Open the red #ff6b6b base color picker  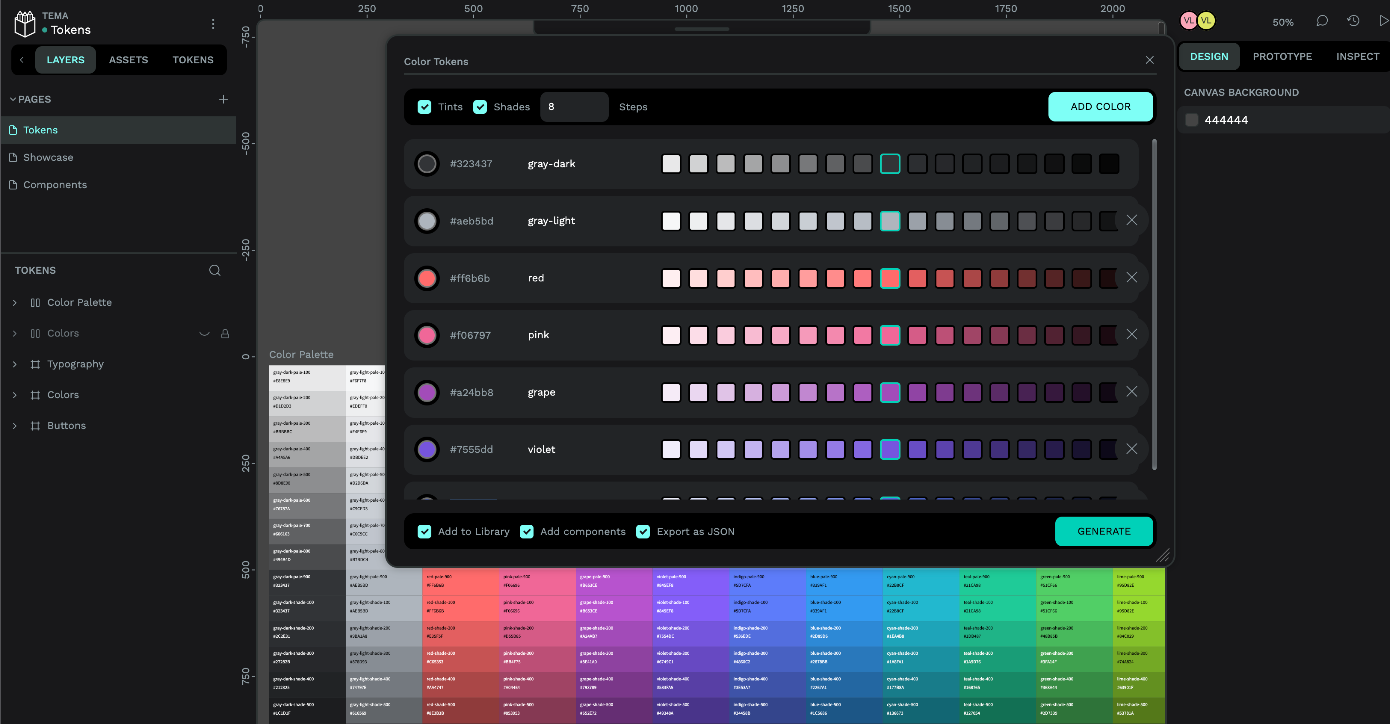coord(427,278)
